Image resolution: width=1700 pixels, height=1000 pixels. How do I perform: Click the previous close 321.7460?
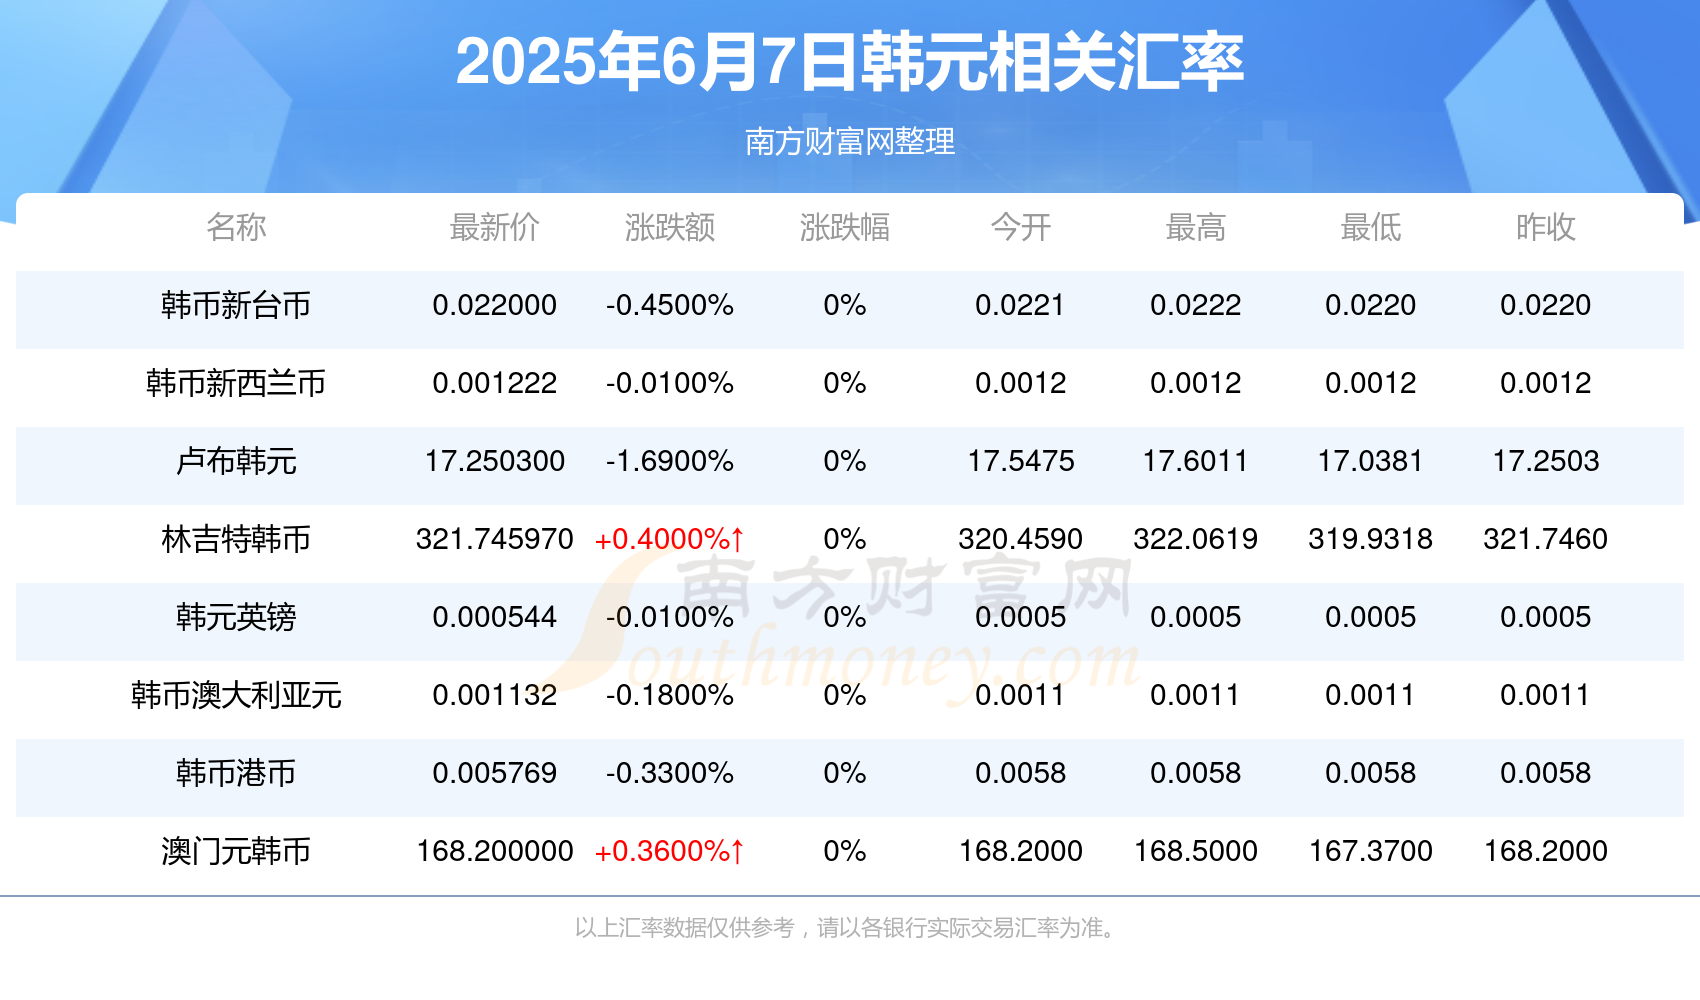[1545, 539]
